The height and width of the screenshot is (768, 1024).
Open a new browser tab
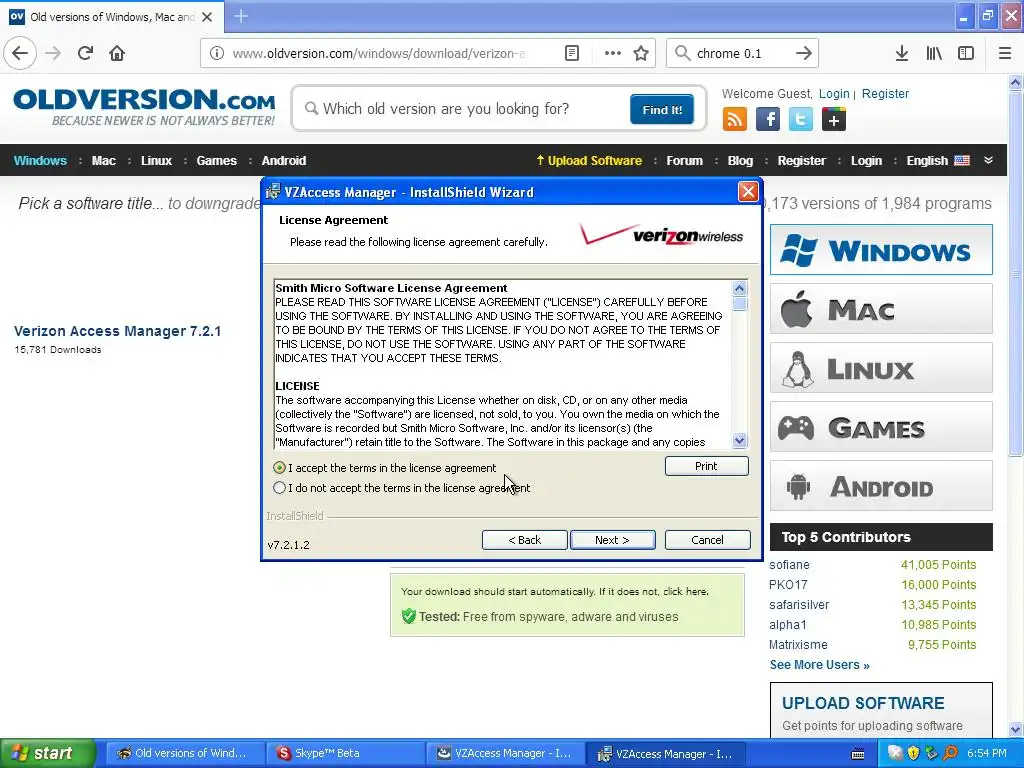tap(240, 16)
